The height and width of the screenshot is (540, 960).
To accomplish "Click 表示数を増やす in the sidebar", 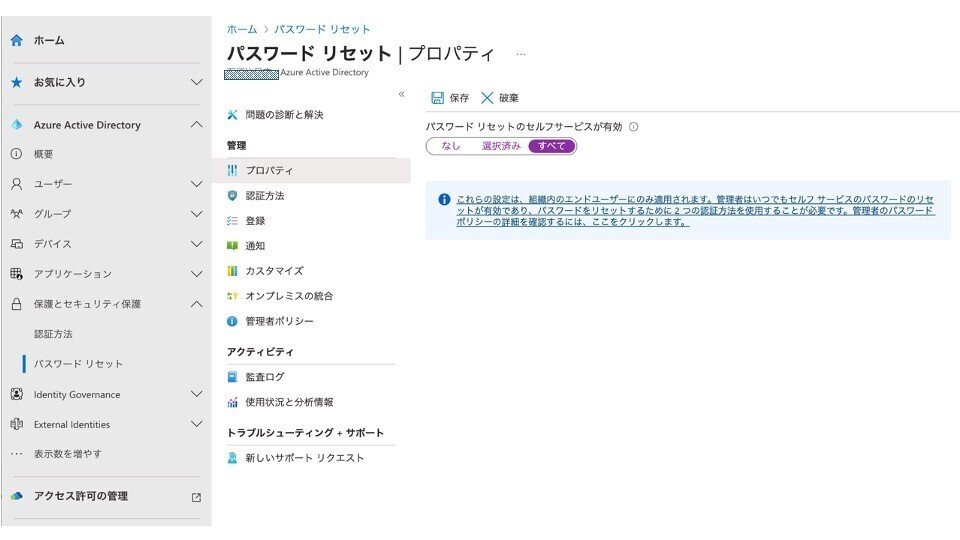I will 68,454.
